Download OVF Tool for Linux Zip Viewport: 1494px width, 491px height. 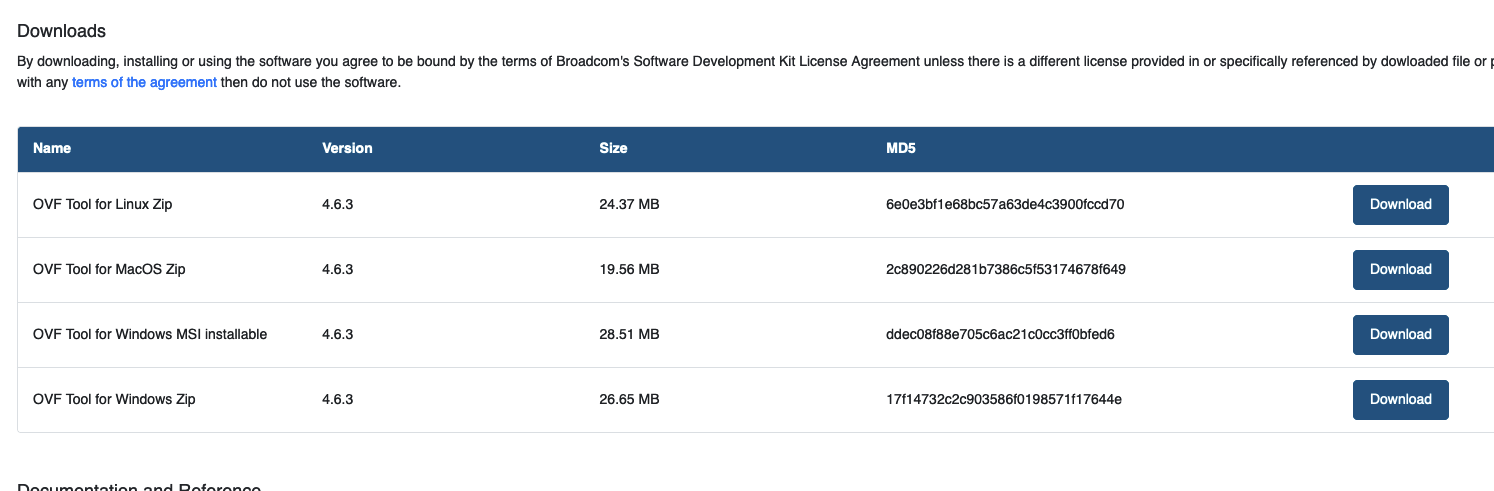pyautogui.click(x=1400, y=205)
